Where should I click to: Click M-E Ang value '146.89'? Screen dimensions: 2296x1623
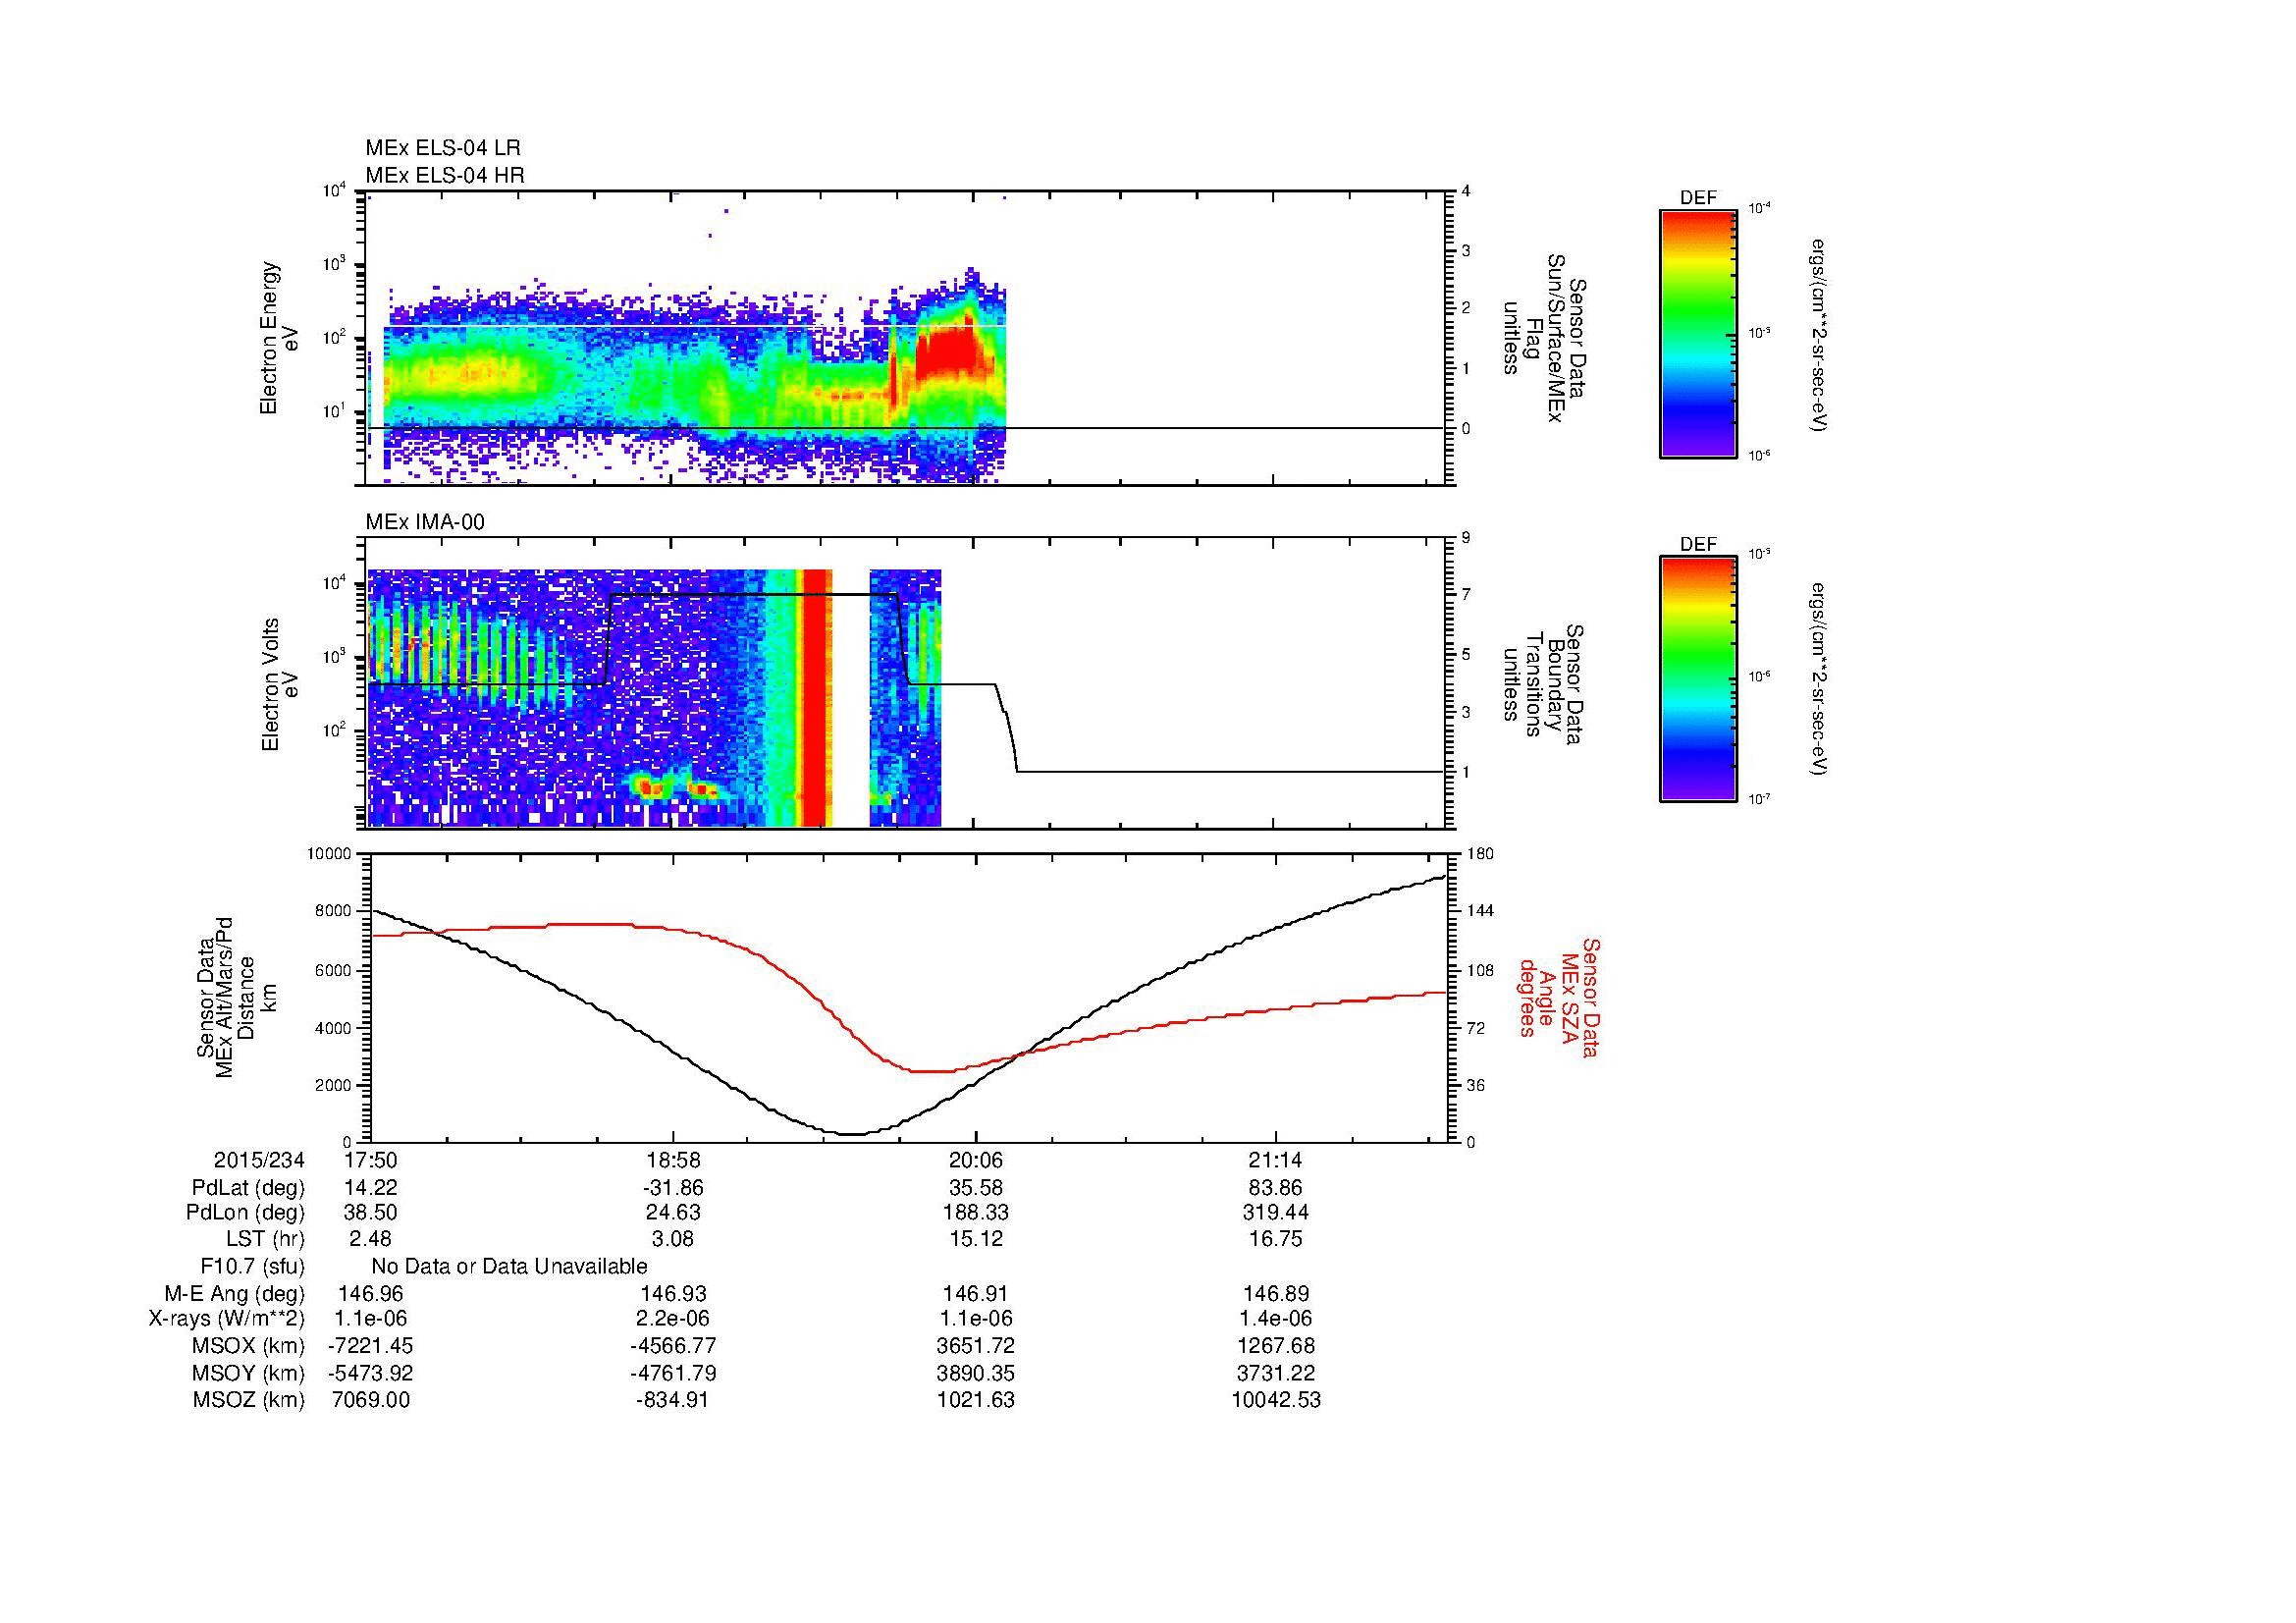point(1276,1294)
